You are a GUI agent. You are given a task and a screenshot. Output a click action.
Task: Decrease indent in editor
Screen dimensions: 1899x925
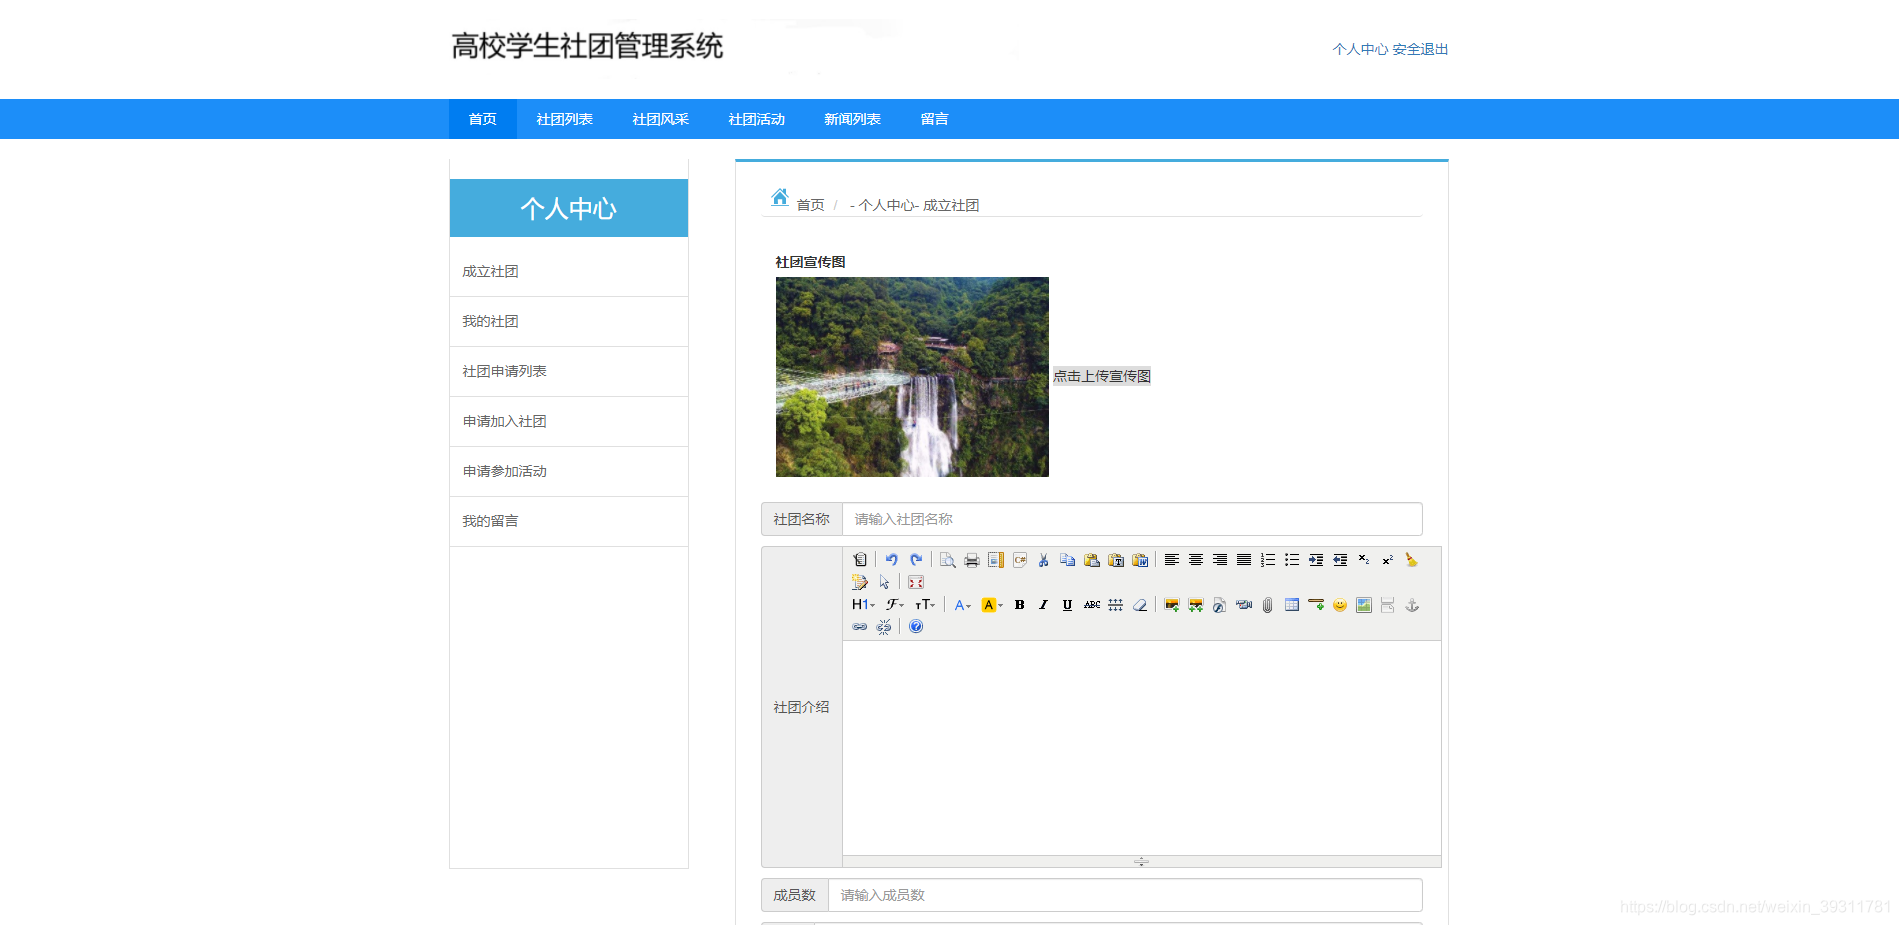point(1340,560)
